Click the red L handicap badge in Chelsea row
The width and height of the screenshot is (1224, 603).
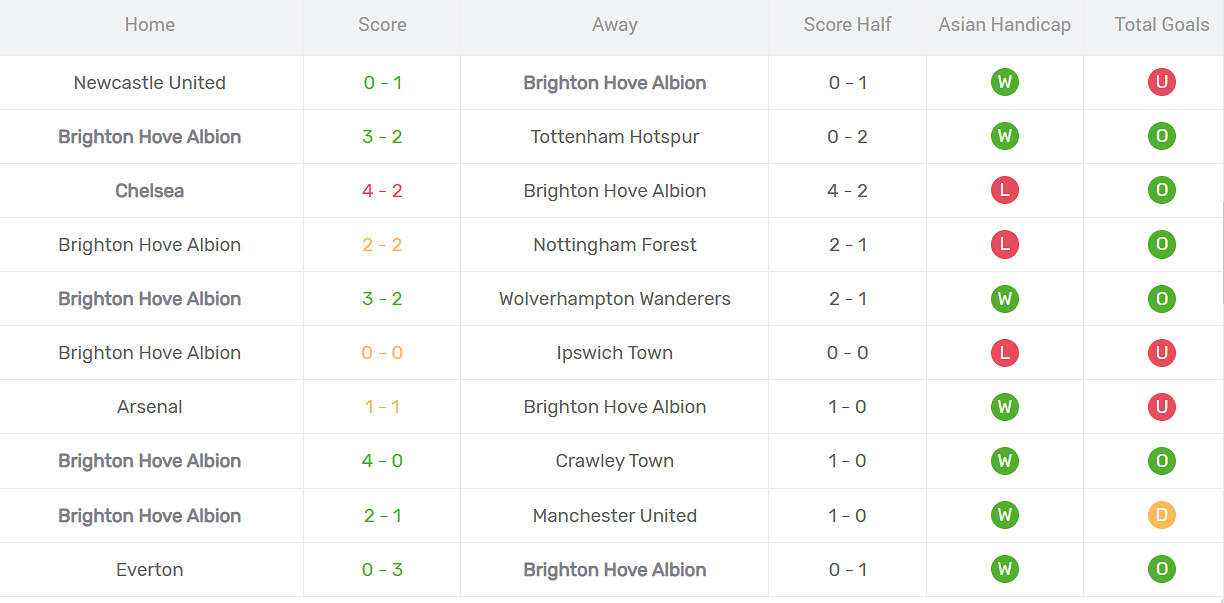point(1004,191)
